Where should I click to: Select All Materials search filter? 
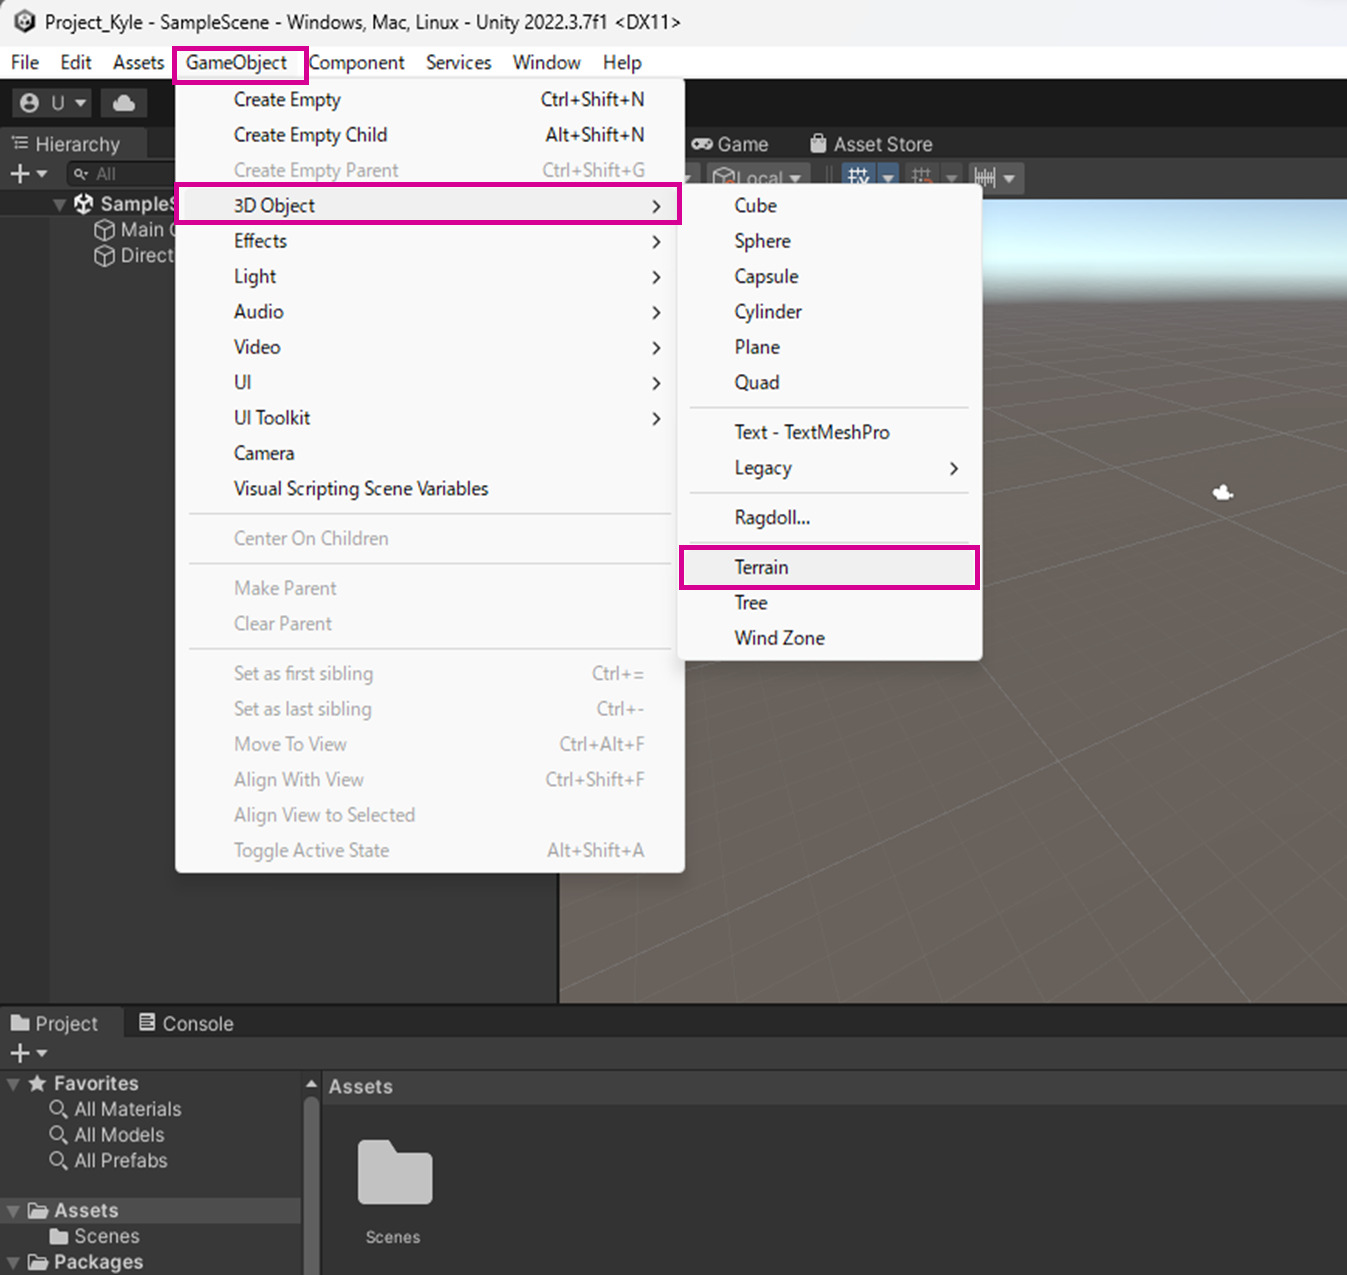pos(127,1109)
